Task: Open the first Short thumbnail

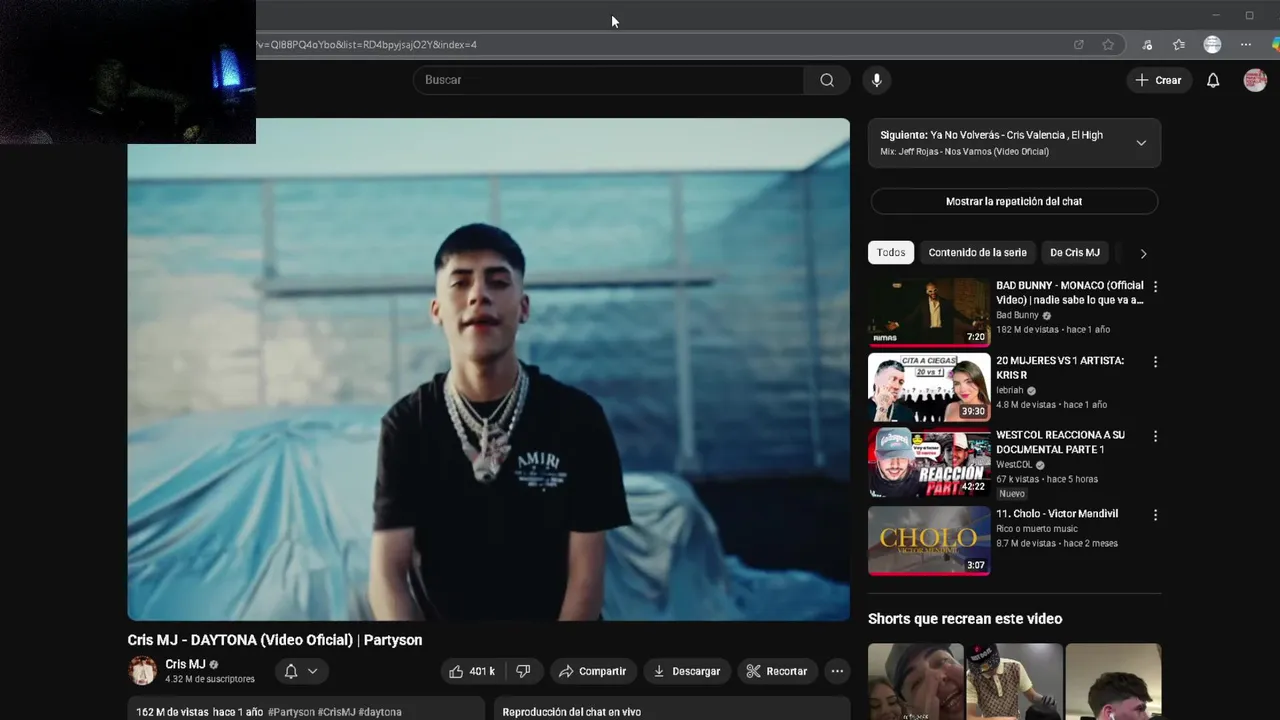Action: click(x=915, y=681)
